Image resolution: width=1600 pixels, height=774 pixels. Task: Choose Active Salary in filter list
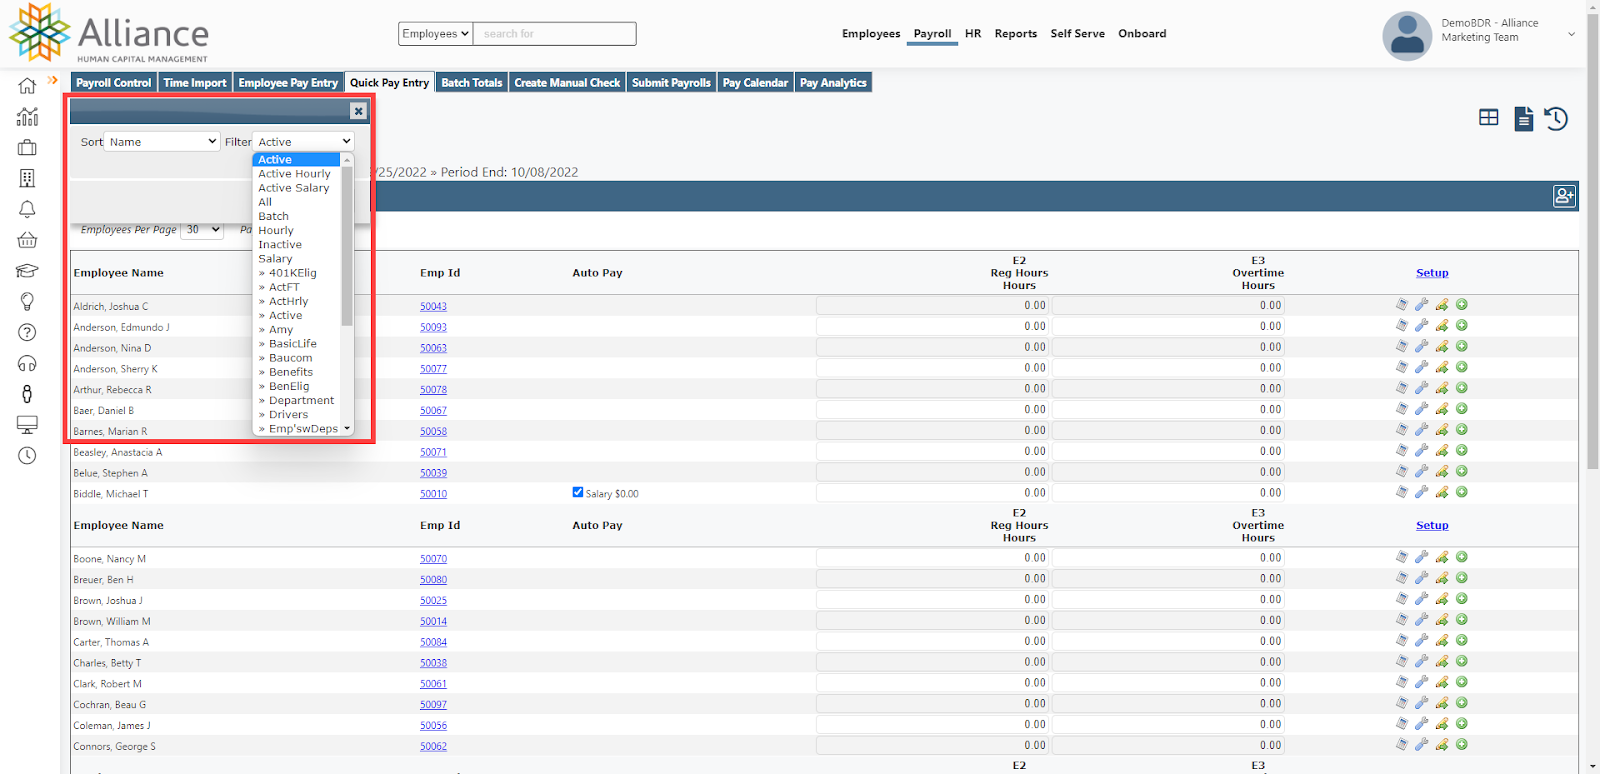click(293, 188)
